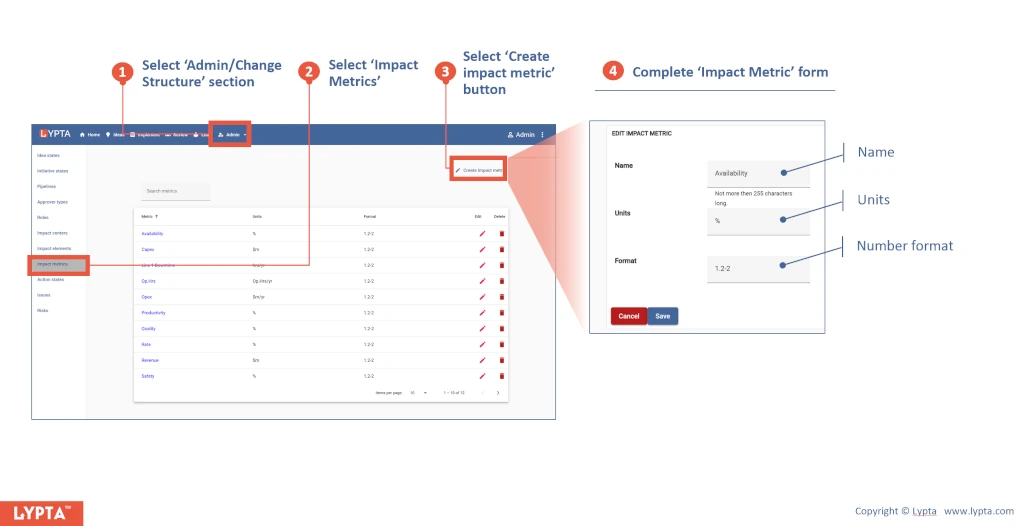Open the Opex metric link
Screen dimensions: 1024x526
pos(147,297)
